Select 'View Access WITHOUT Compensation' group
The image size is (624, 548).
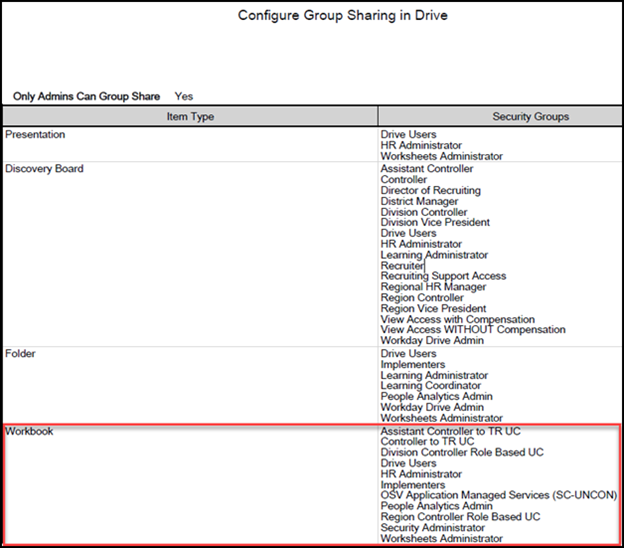[473, 330]
